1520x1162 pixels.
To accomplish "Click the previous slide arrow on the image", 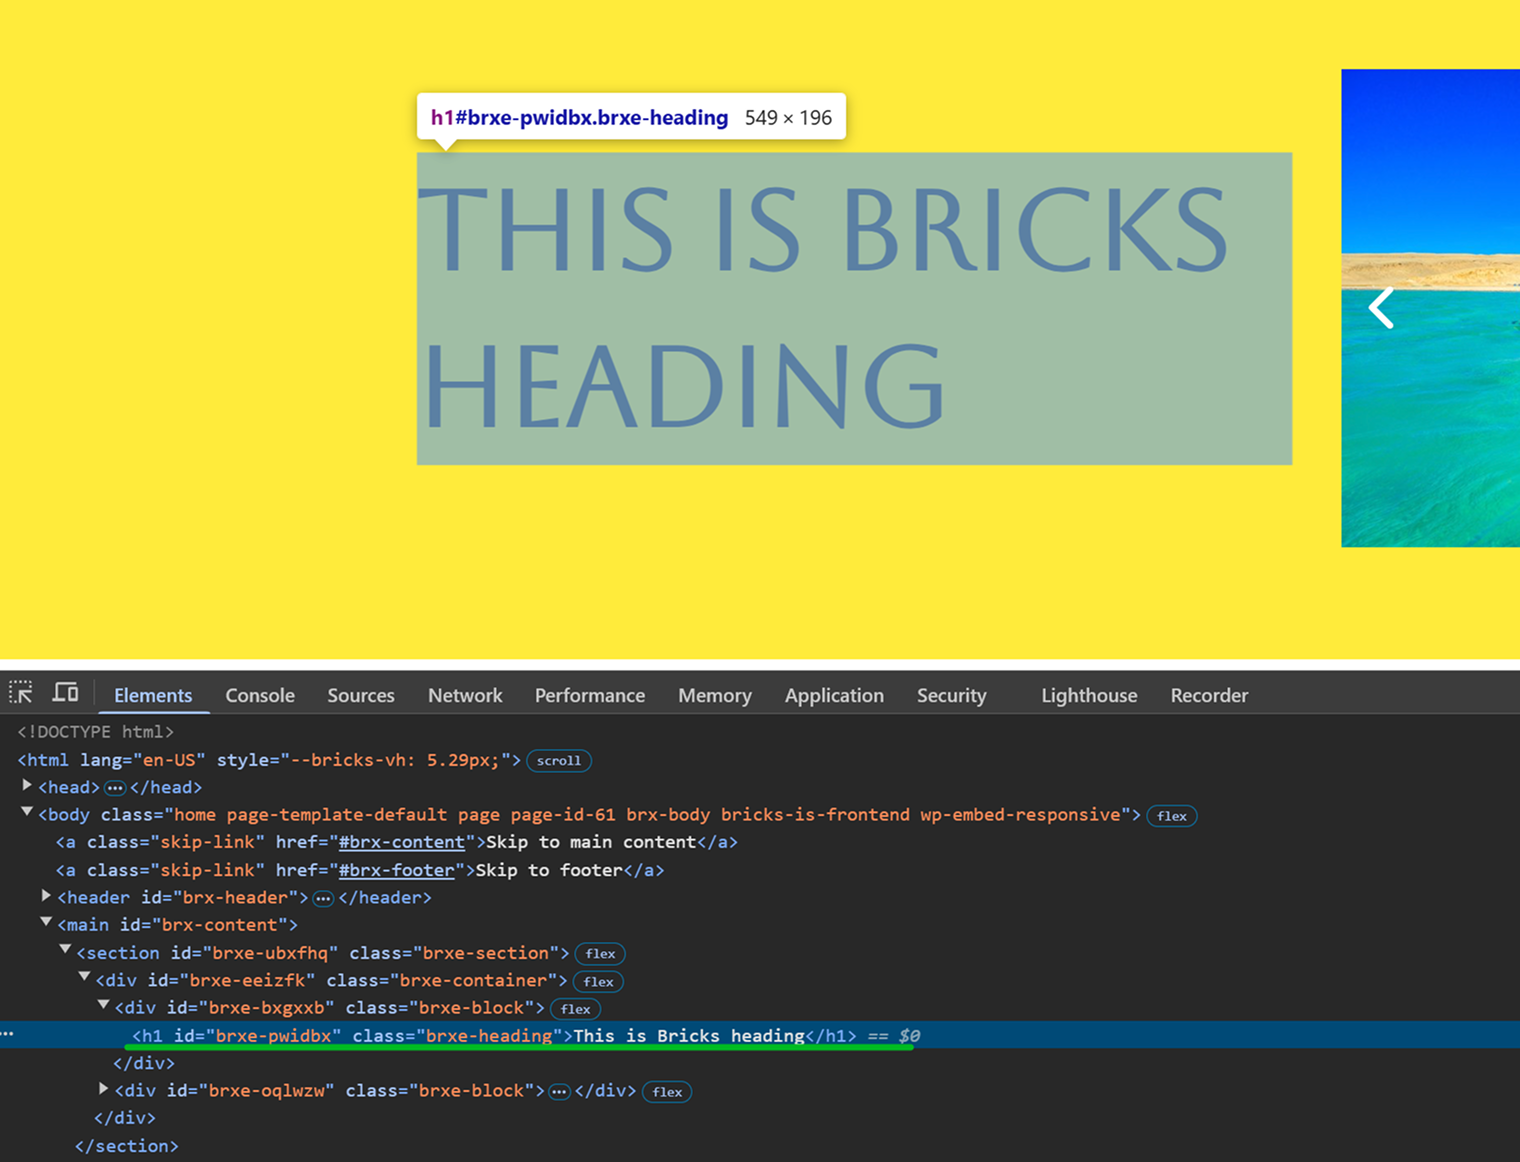I will (x=1381, y=308).
